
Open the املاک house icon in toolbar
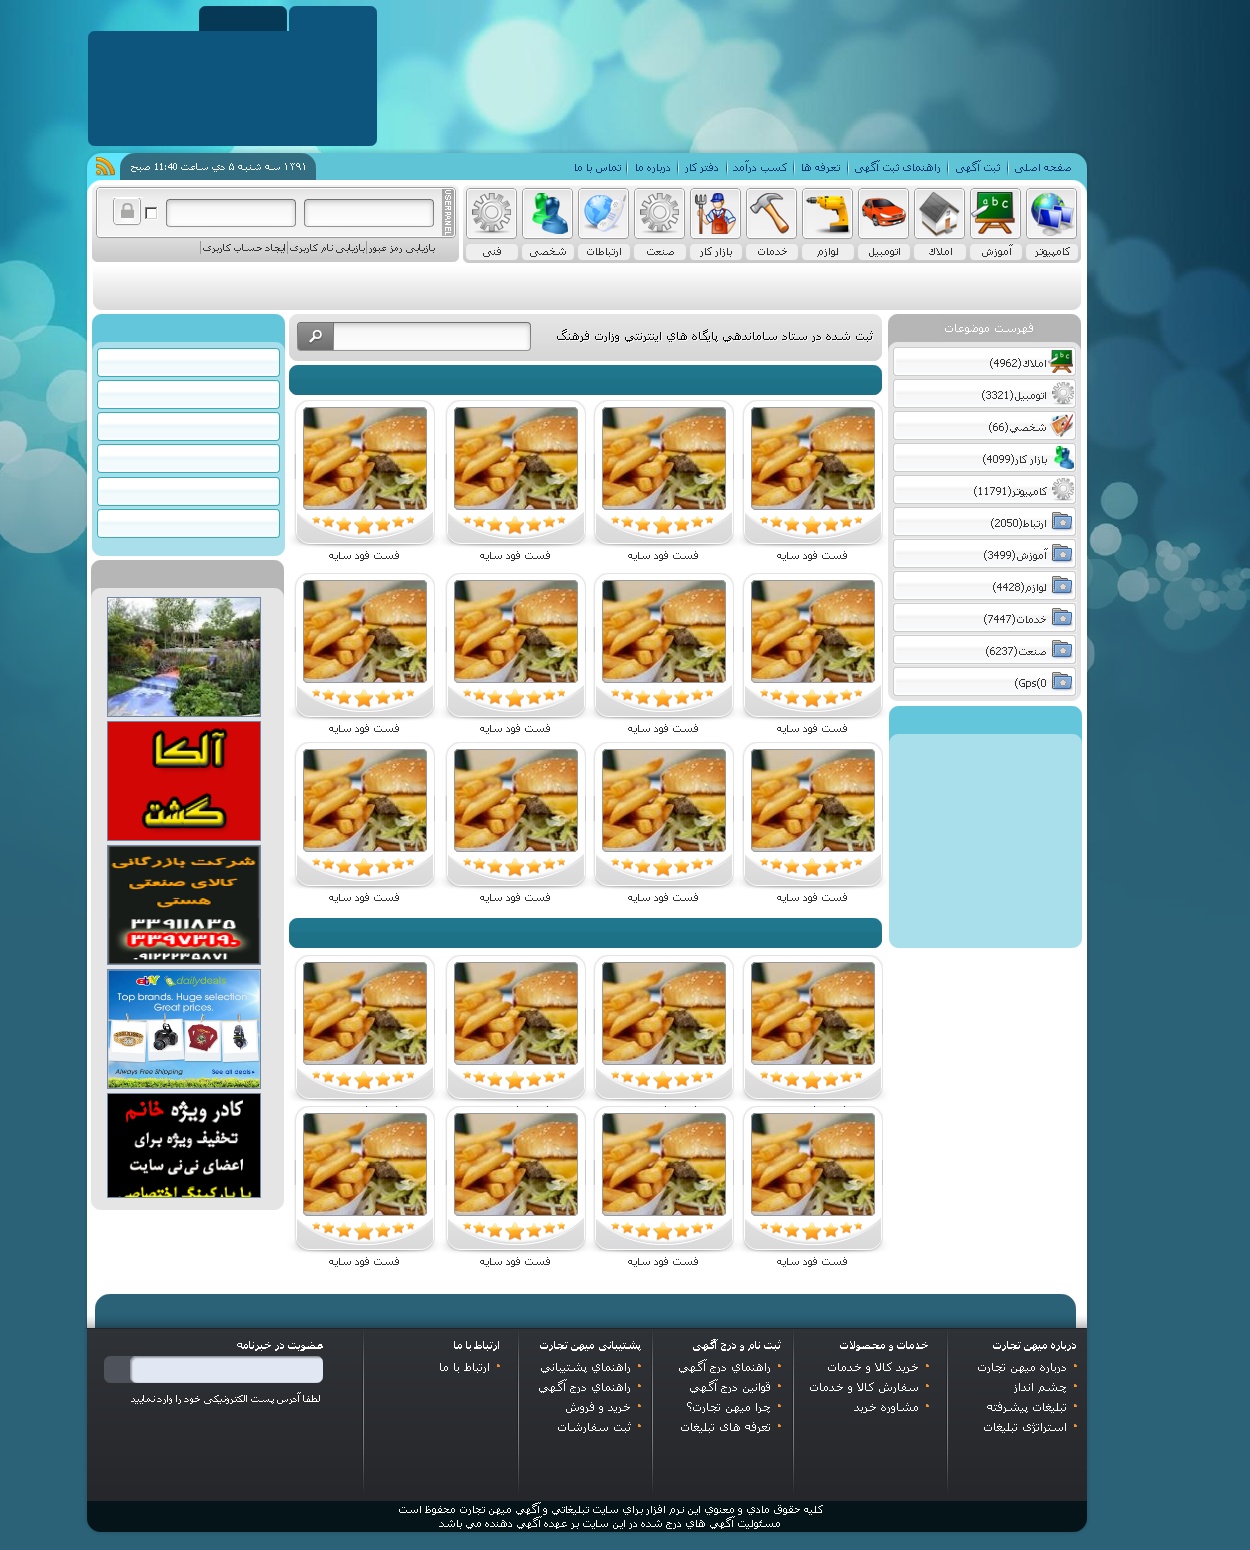[939, 214]
